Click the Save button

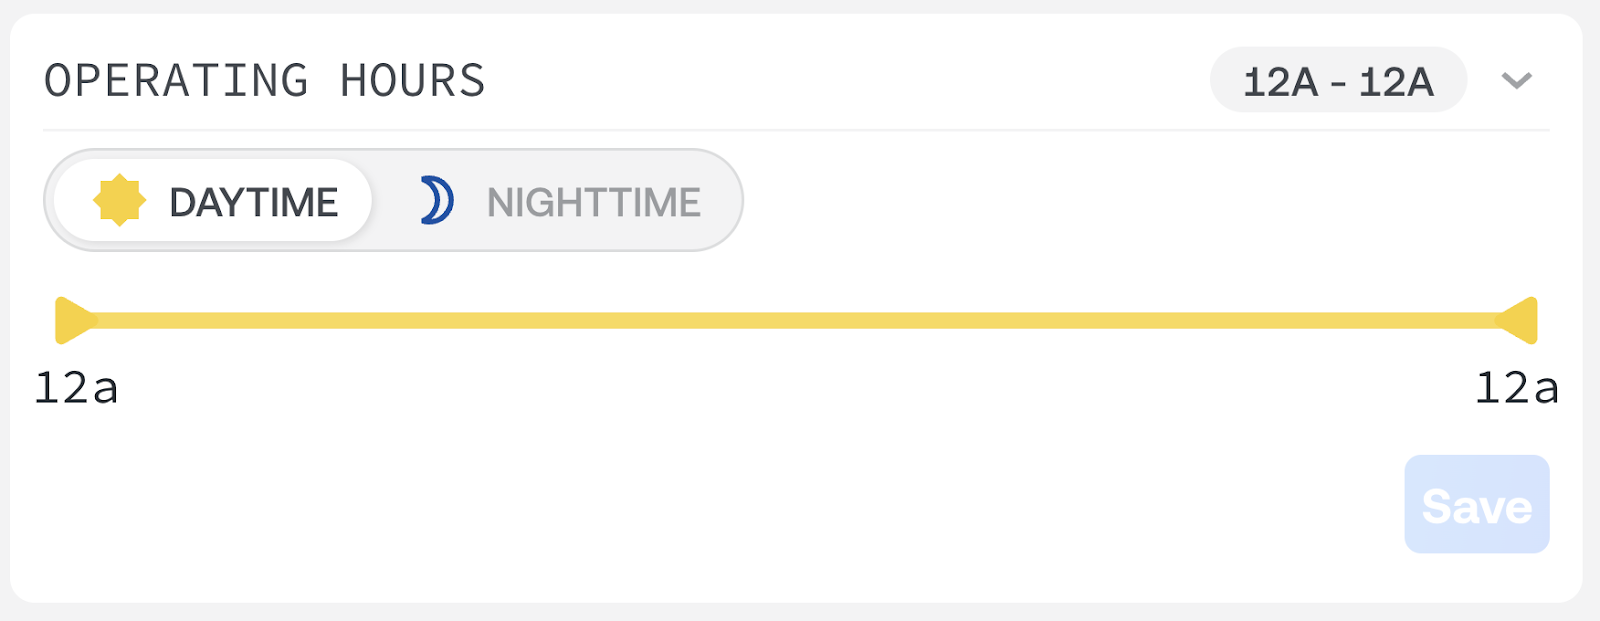coord(1477,504)
